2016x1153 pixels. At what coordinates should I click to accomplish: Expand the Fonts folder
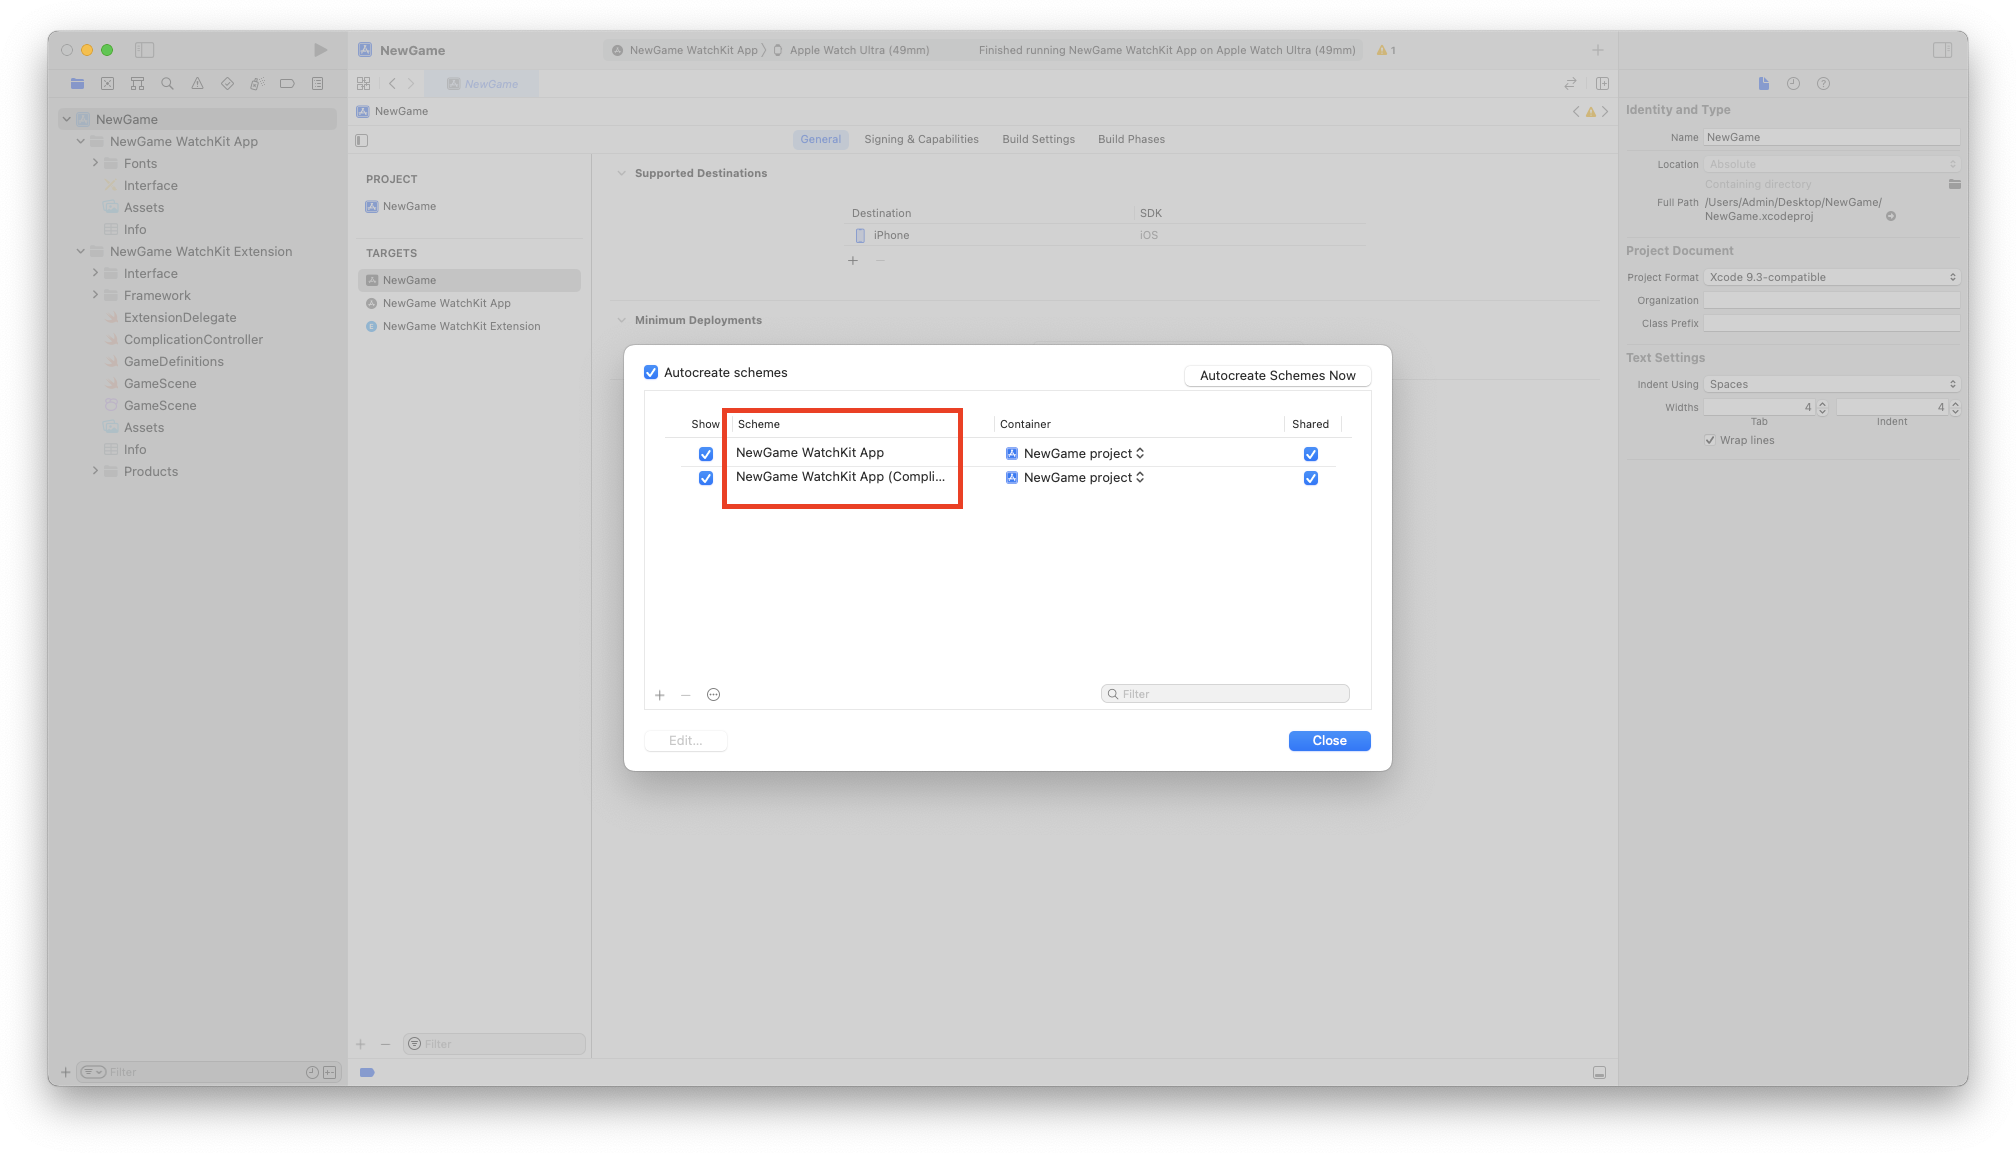tap(95, 163)
